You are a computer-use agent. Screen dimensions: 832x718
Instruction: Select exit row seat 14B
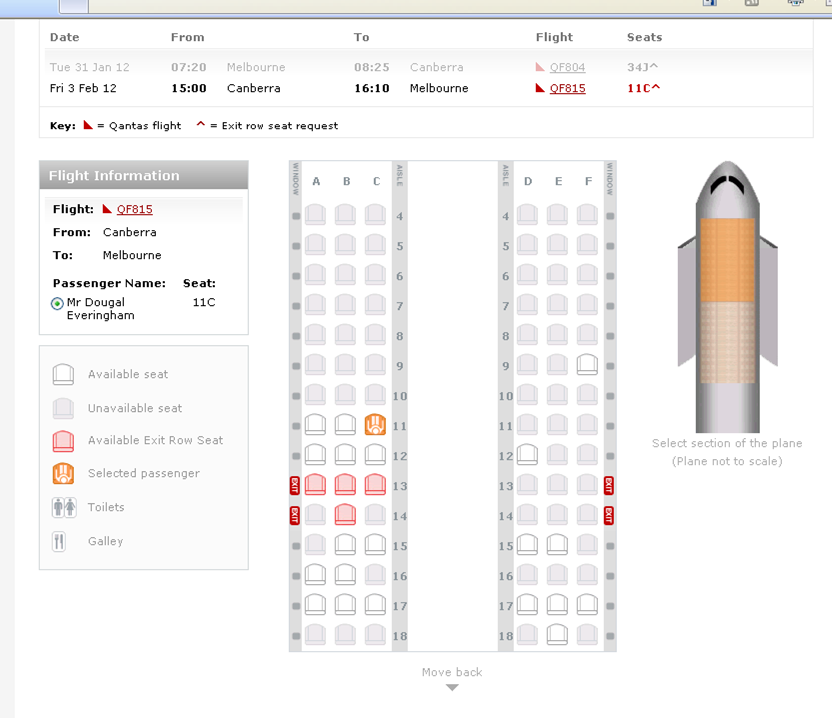[345, 515]
